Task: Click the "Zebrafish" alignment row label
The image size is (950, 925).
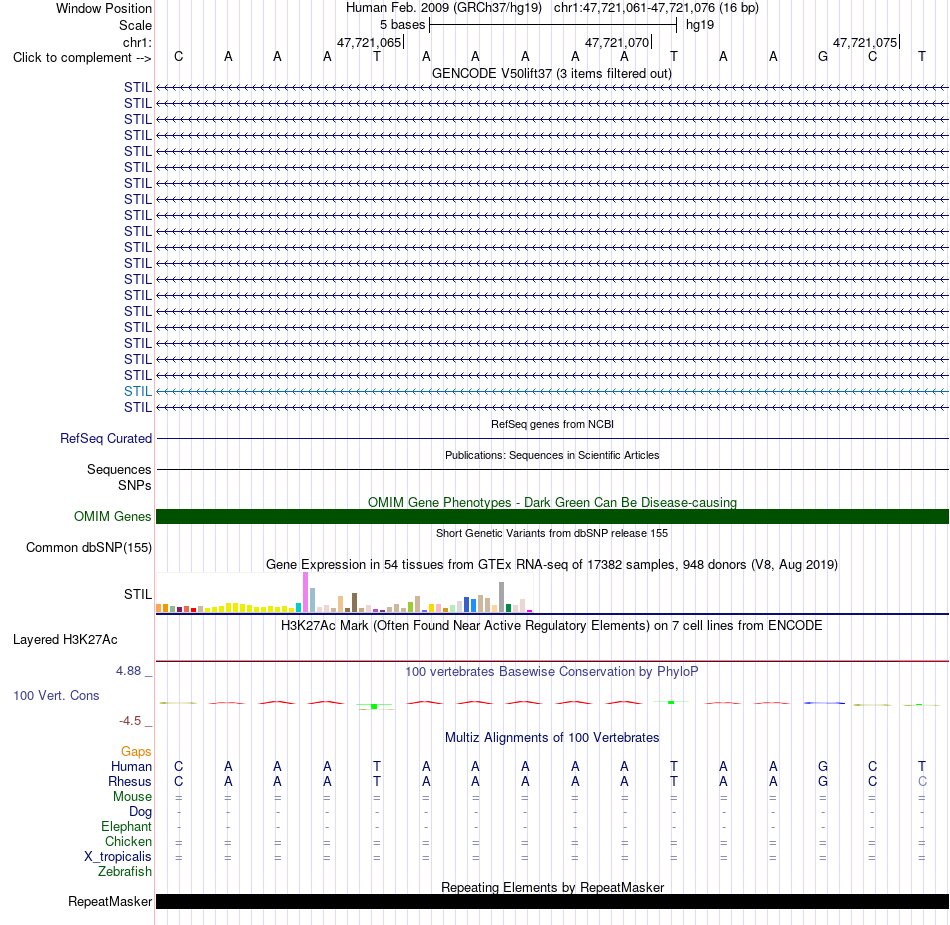Action: click(x=125, y=872)
